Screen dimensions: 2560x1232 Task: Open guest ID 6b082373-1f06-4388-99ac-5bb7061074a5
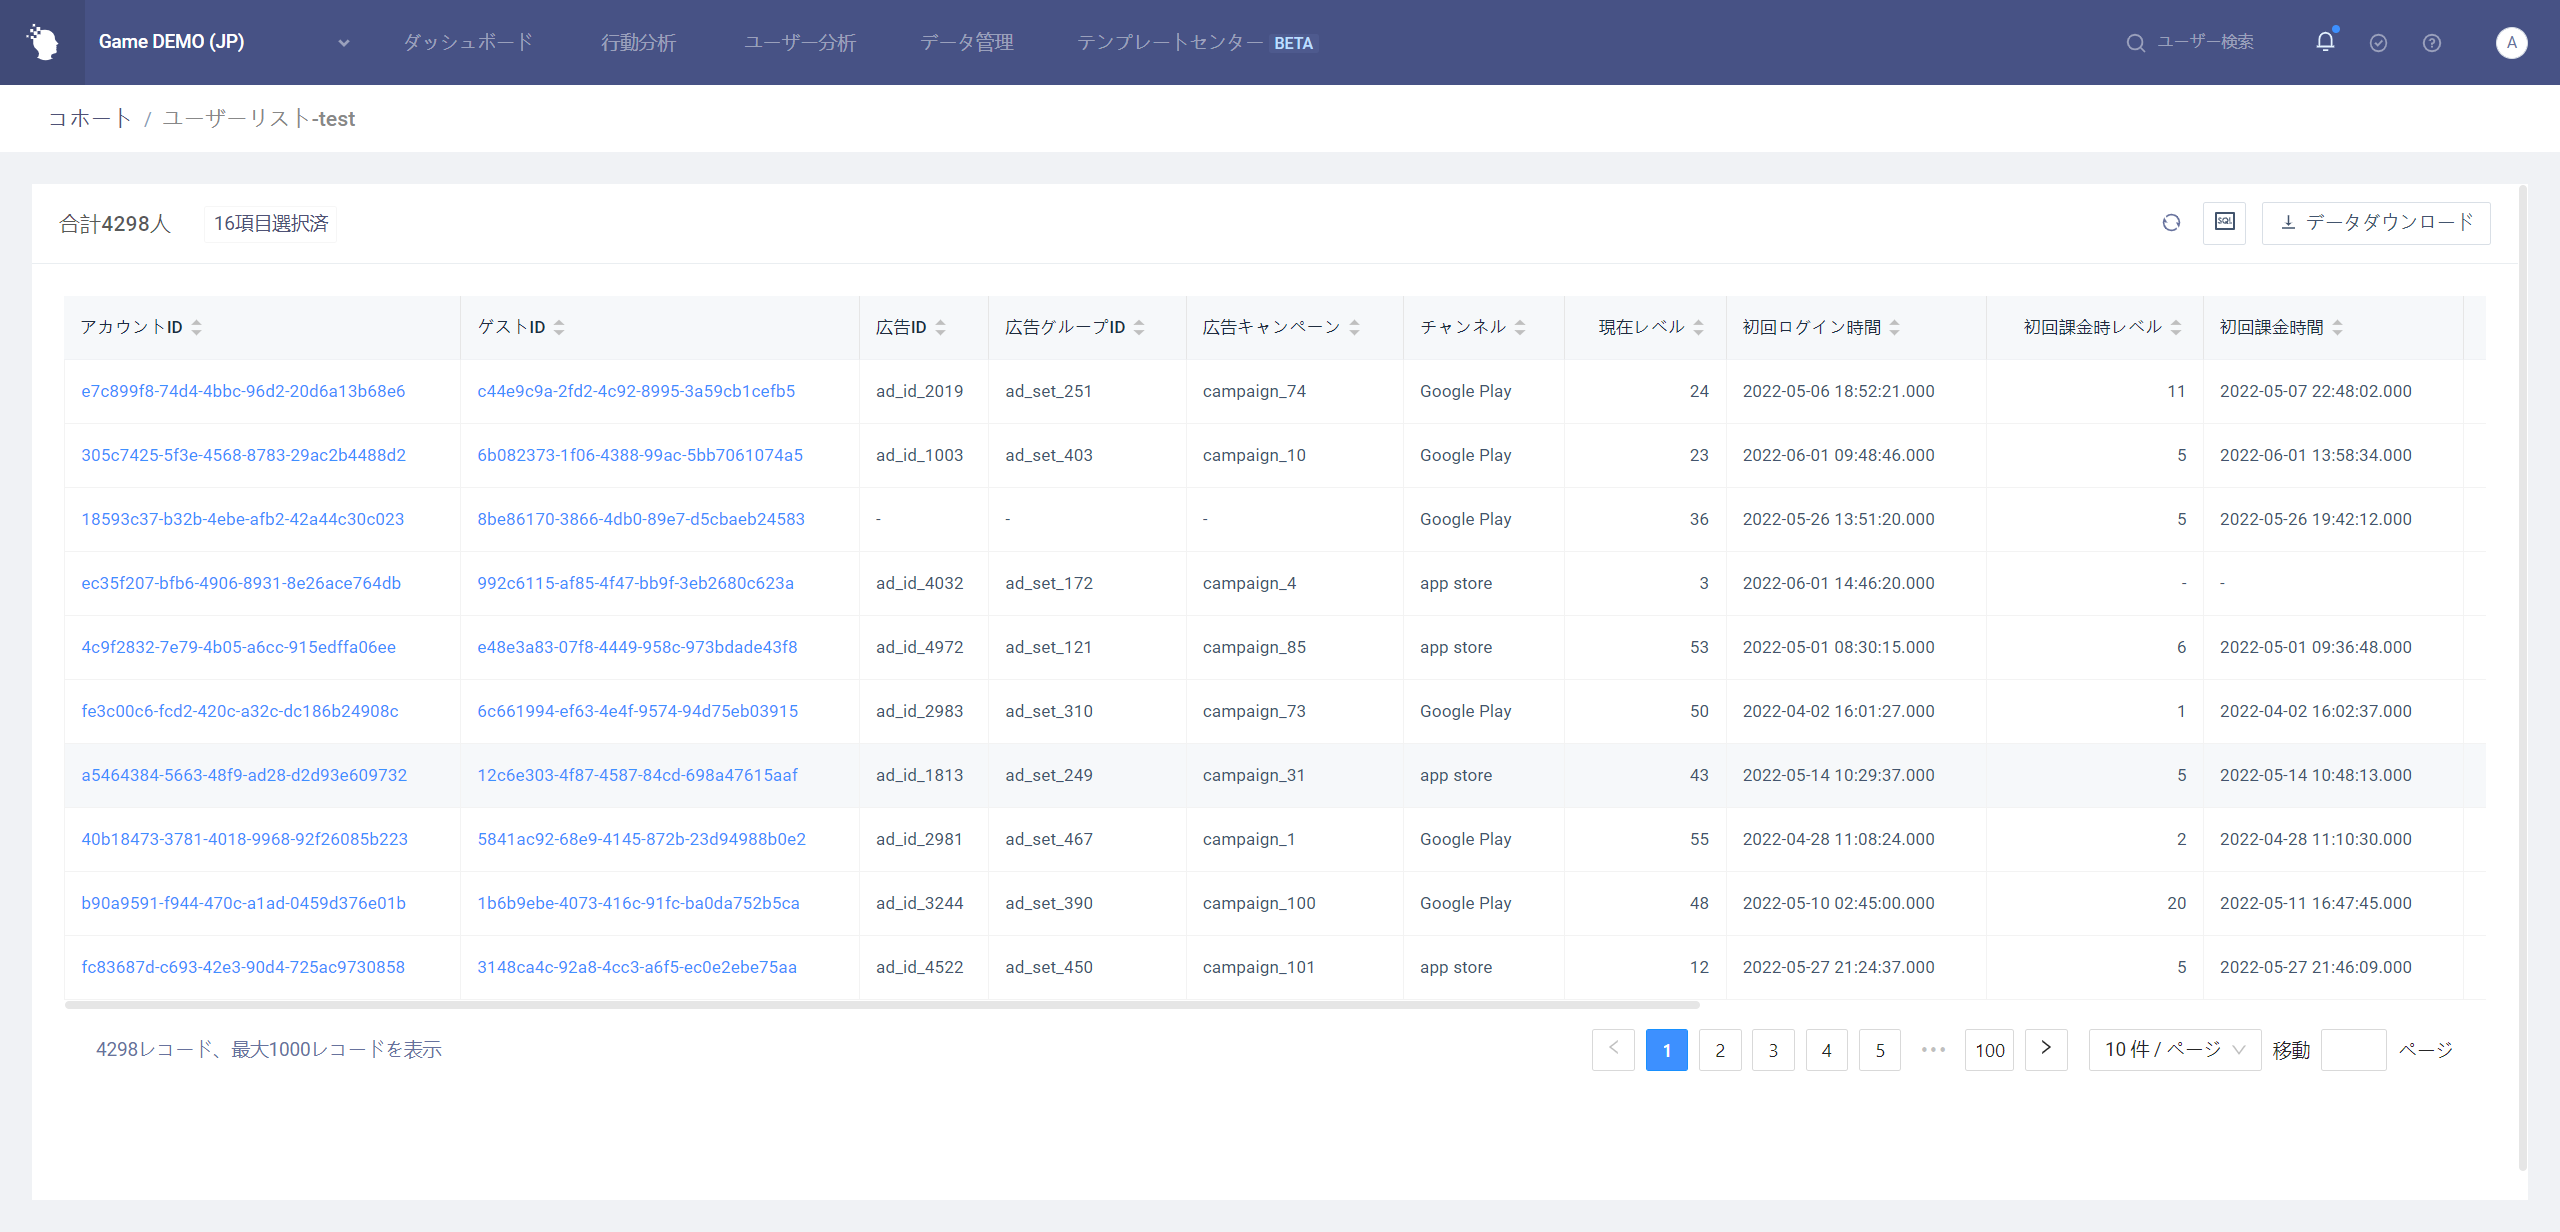click(x=640, y=455)
